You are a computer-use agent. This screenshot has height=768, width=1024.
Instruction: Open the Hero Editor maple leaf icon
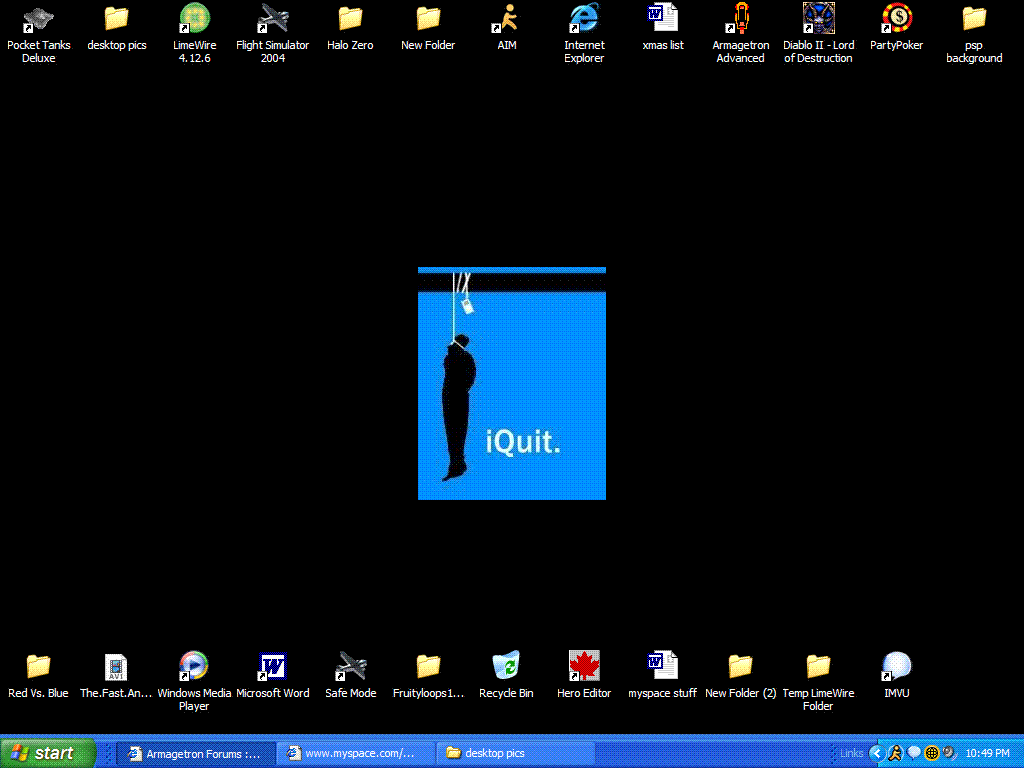click(x=584, y=667)
